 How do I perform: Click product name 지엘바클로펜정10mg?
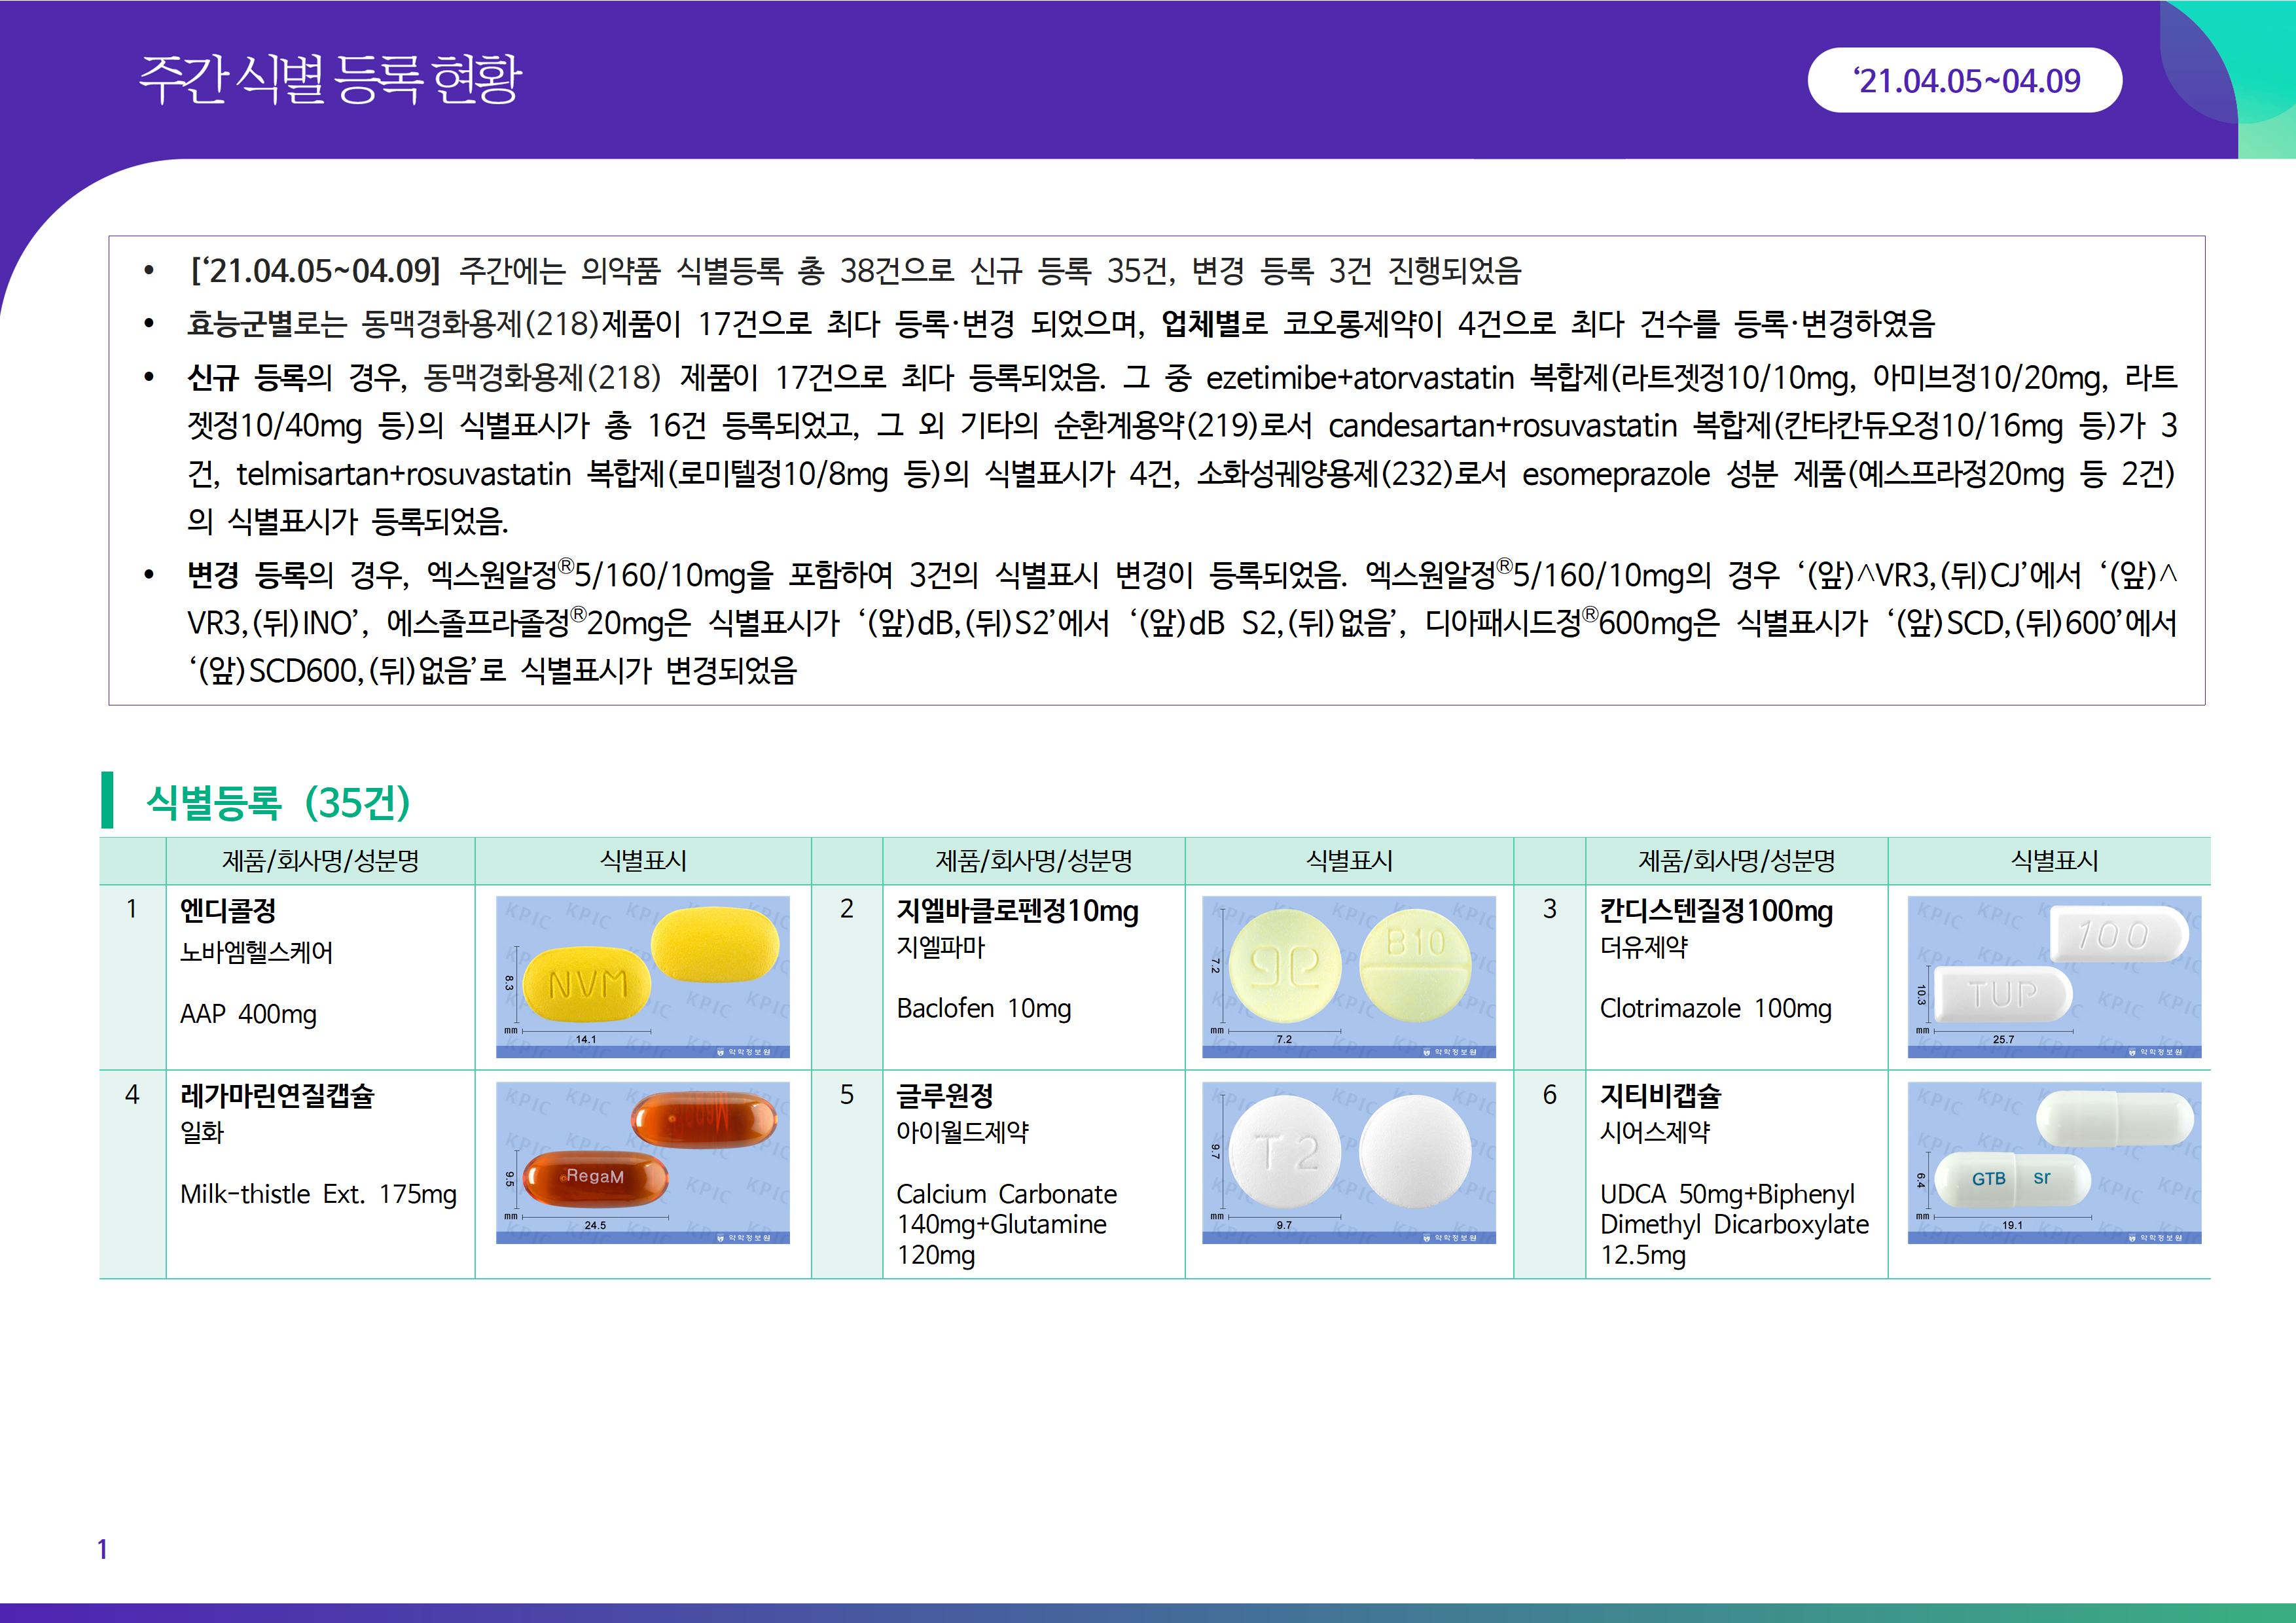[1017, 911]
